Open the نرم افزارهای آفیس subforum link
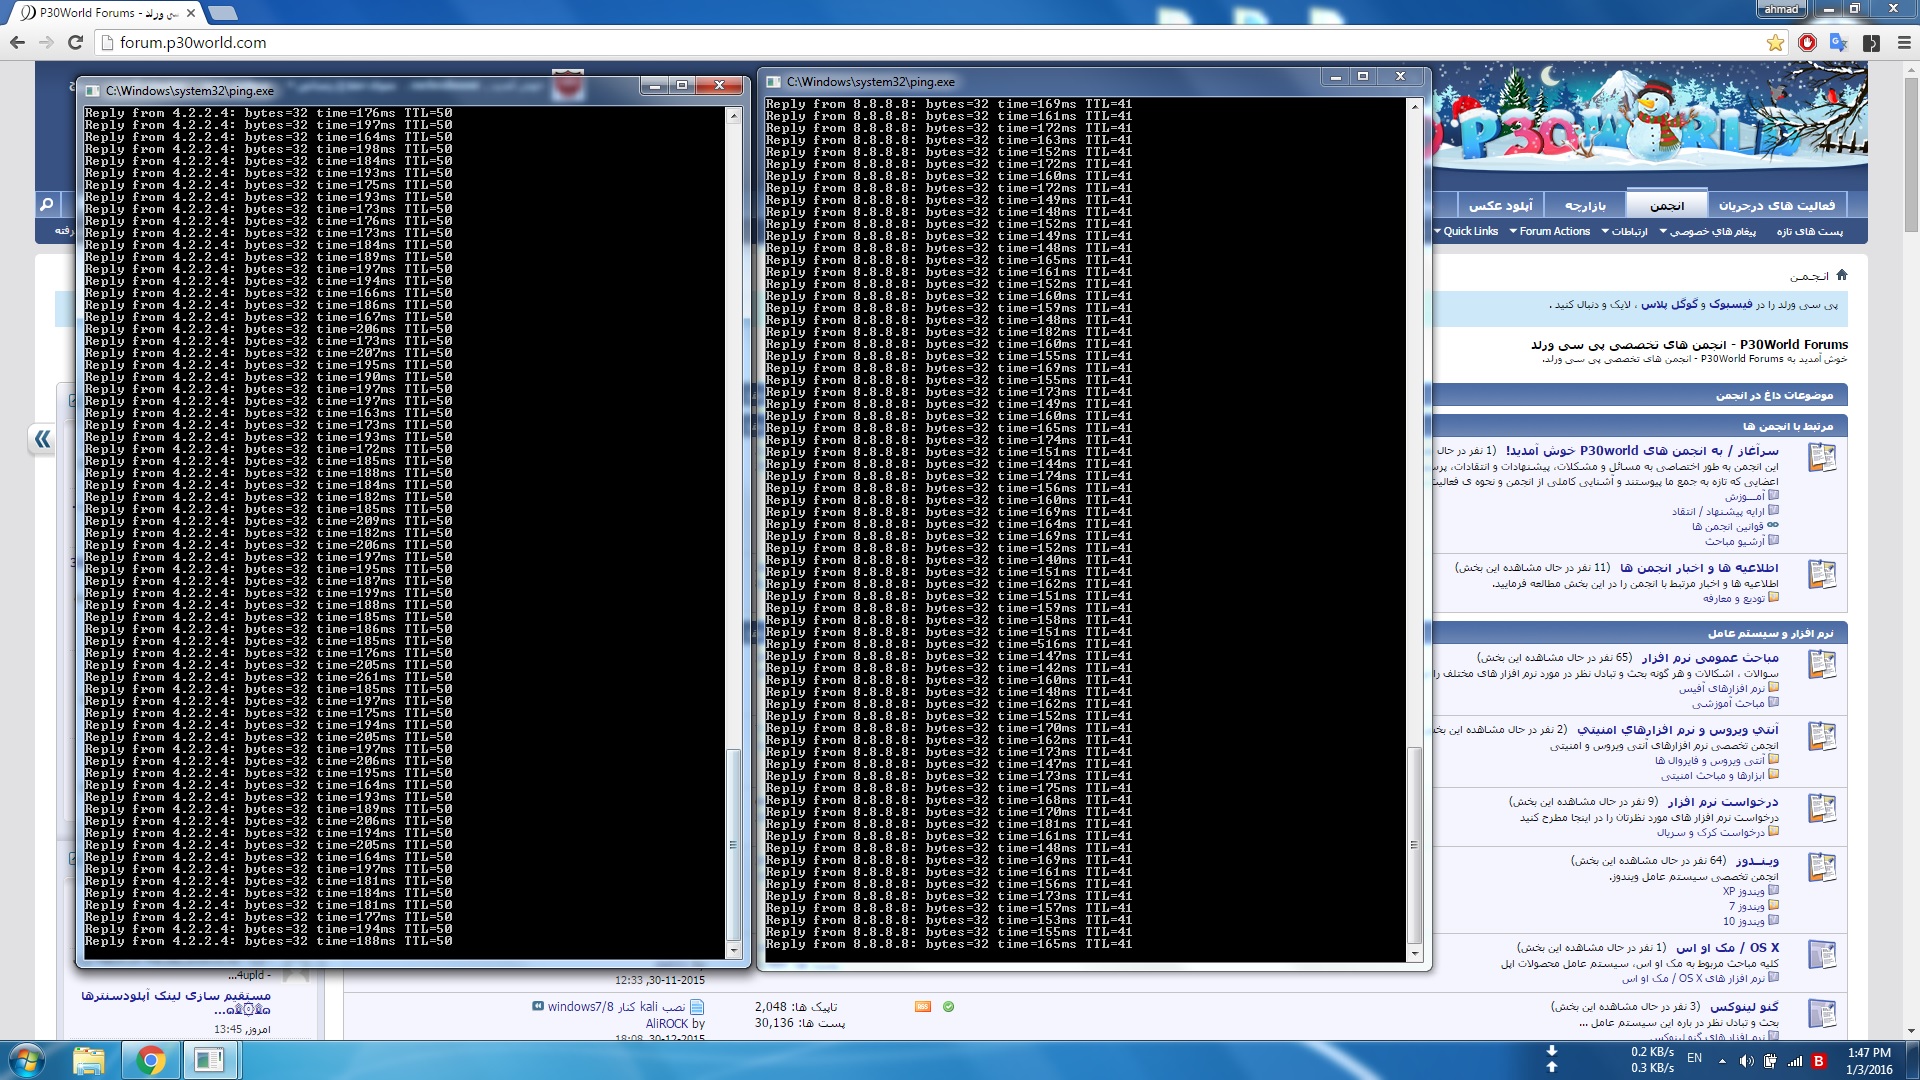This screenshot has height=1080, width=1920. pyautogui.click(x=1722, y=688)
